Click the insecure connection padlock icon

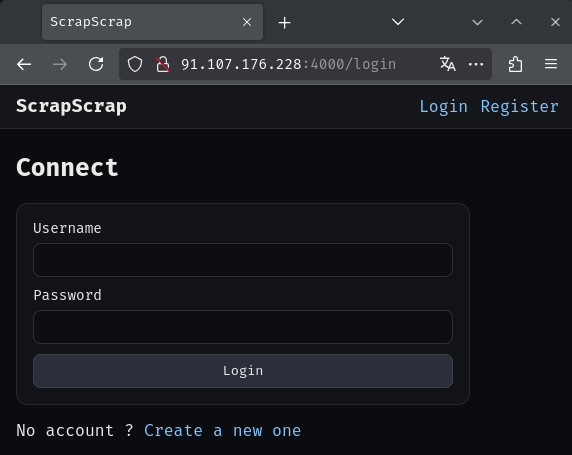click(163, 64)
